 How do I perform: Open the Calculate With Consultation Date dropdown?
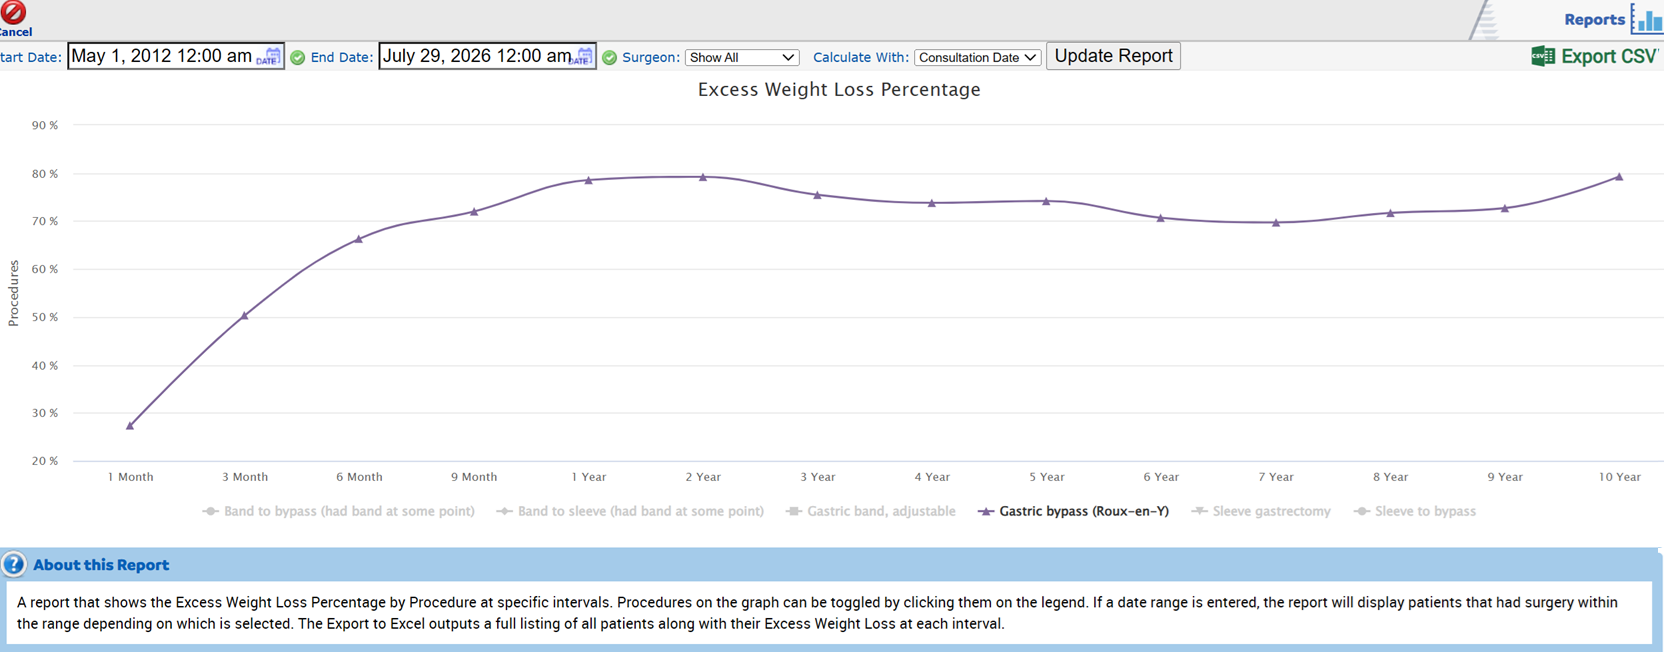[x=977, y=58]
